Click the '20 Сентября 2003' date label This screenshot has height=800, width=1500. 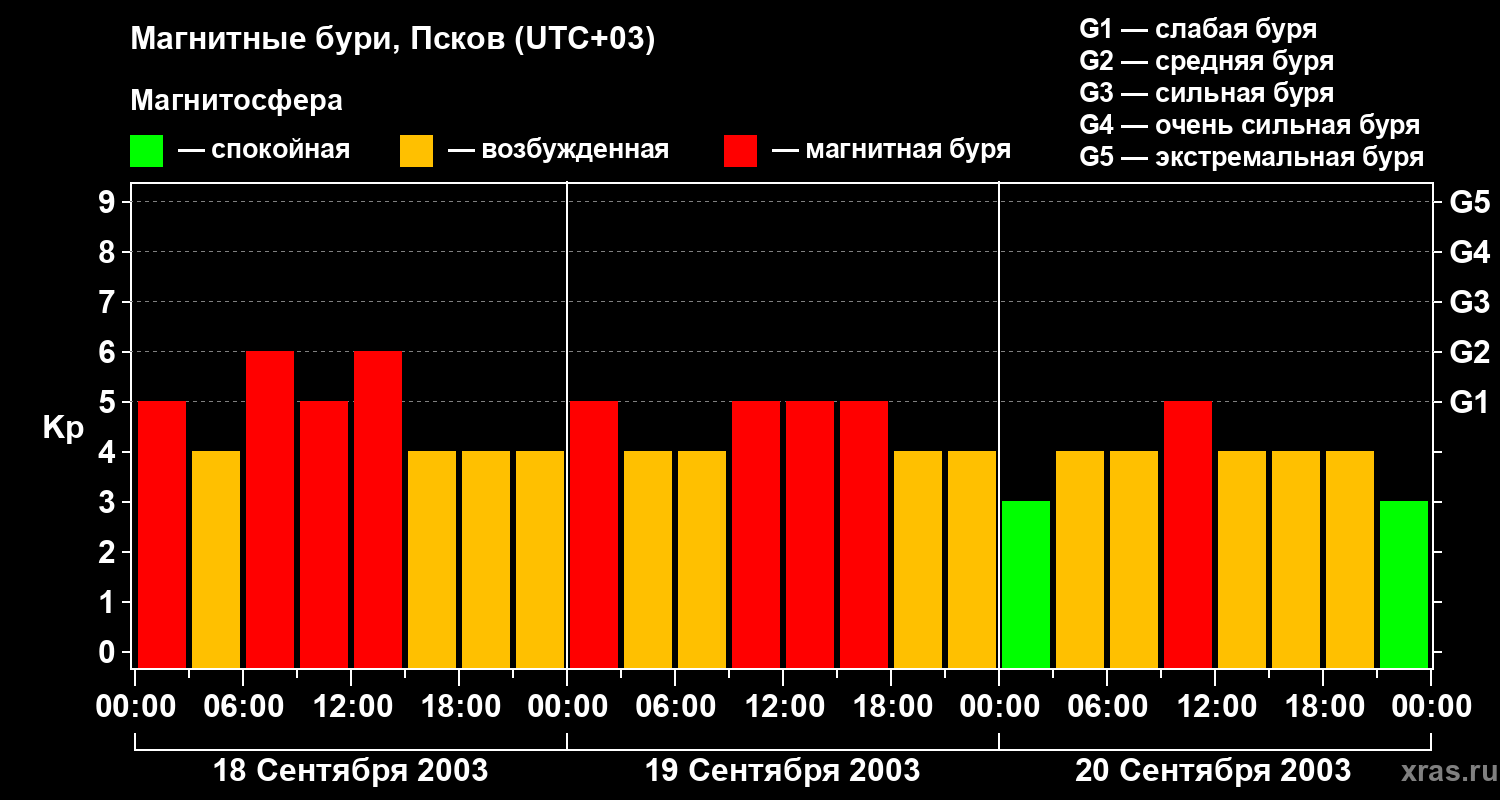1213,771
